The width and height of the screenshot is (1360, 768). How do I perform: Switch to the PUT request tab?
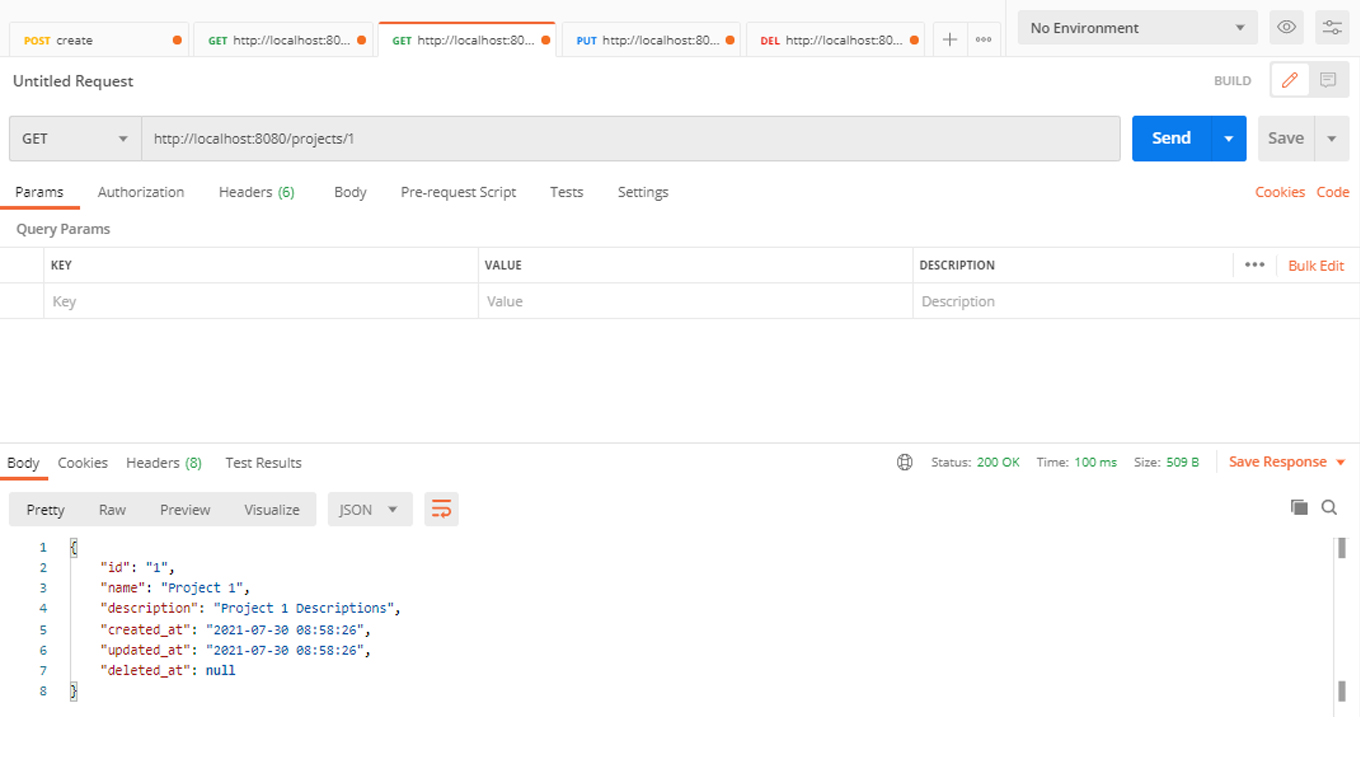coord(651,40)
